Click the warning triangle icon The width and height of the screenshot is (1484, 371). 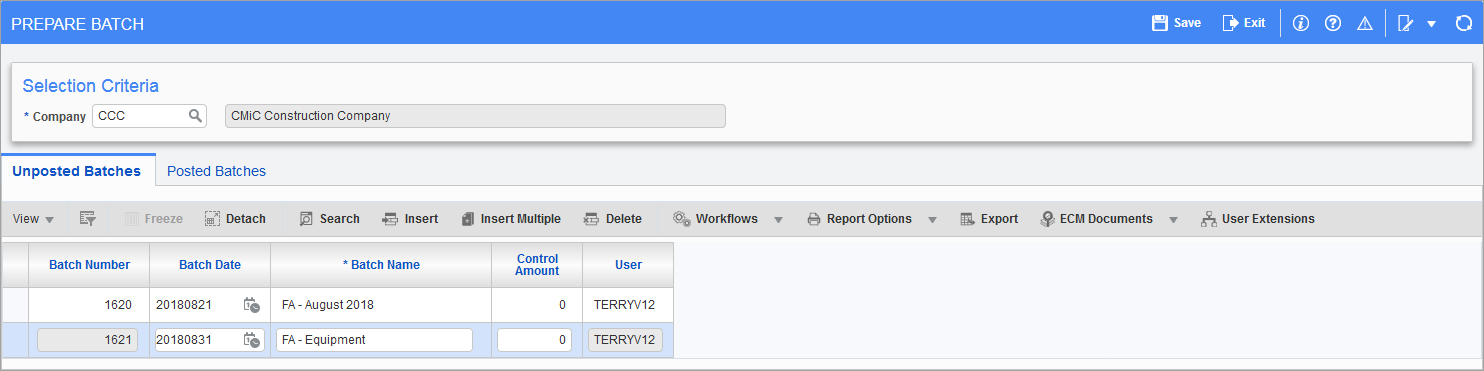(x=1364, y=23)
